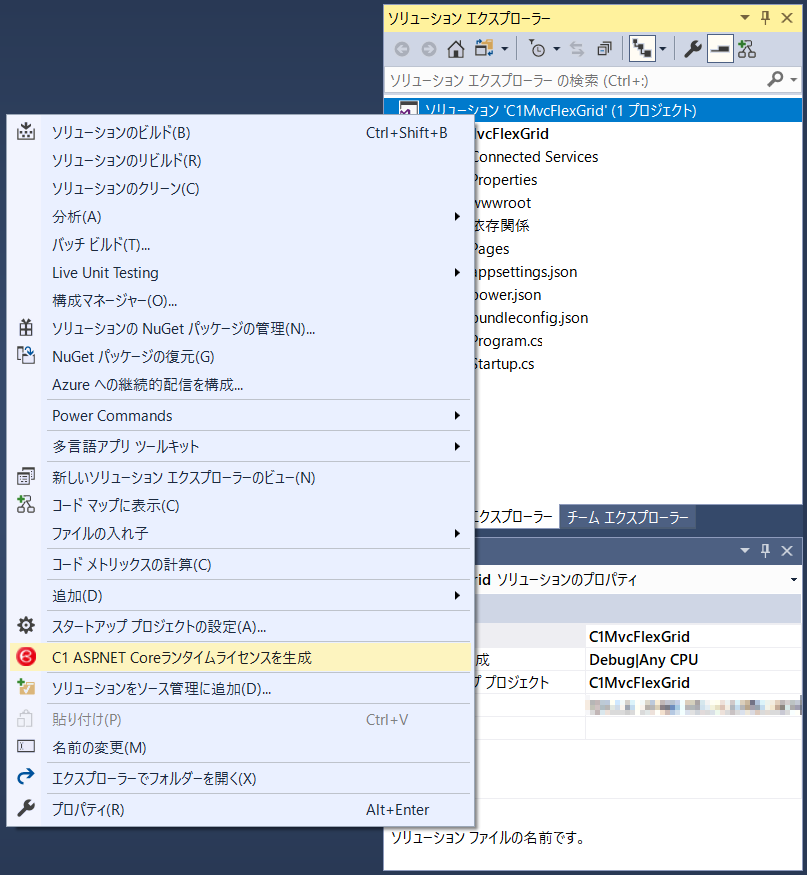Click the Back navigation arrow in Solution Explorer
The width and height of the screenshot is (807, 875).
point(402,50)
